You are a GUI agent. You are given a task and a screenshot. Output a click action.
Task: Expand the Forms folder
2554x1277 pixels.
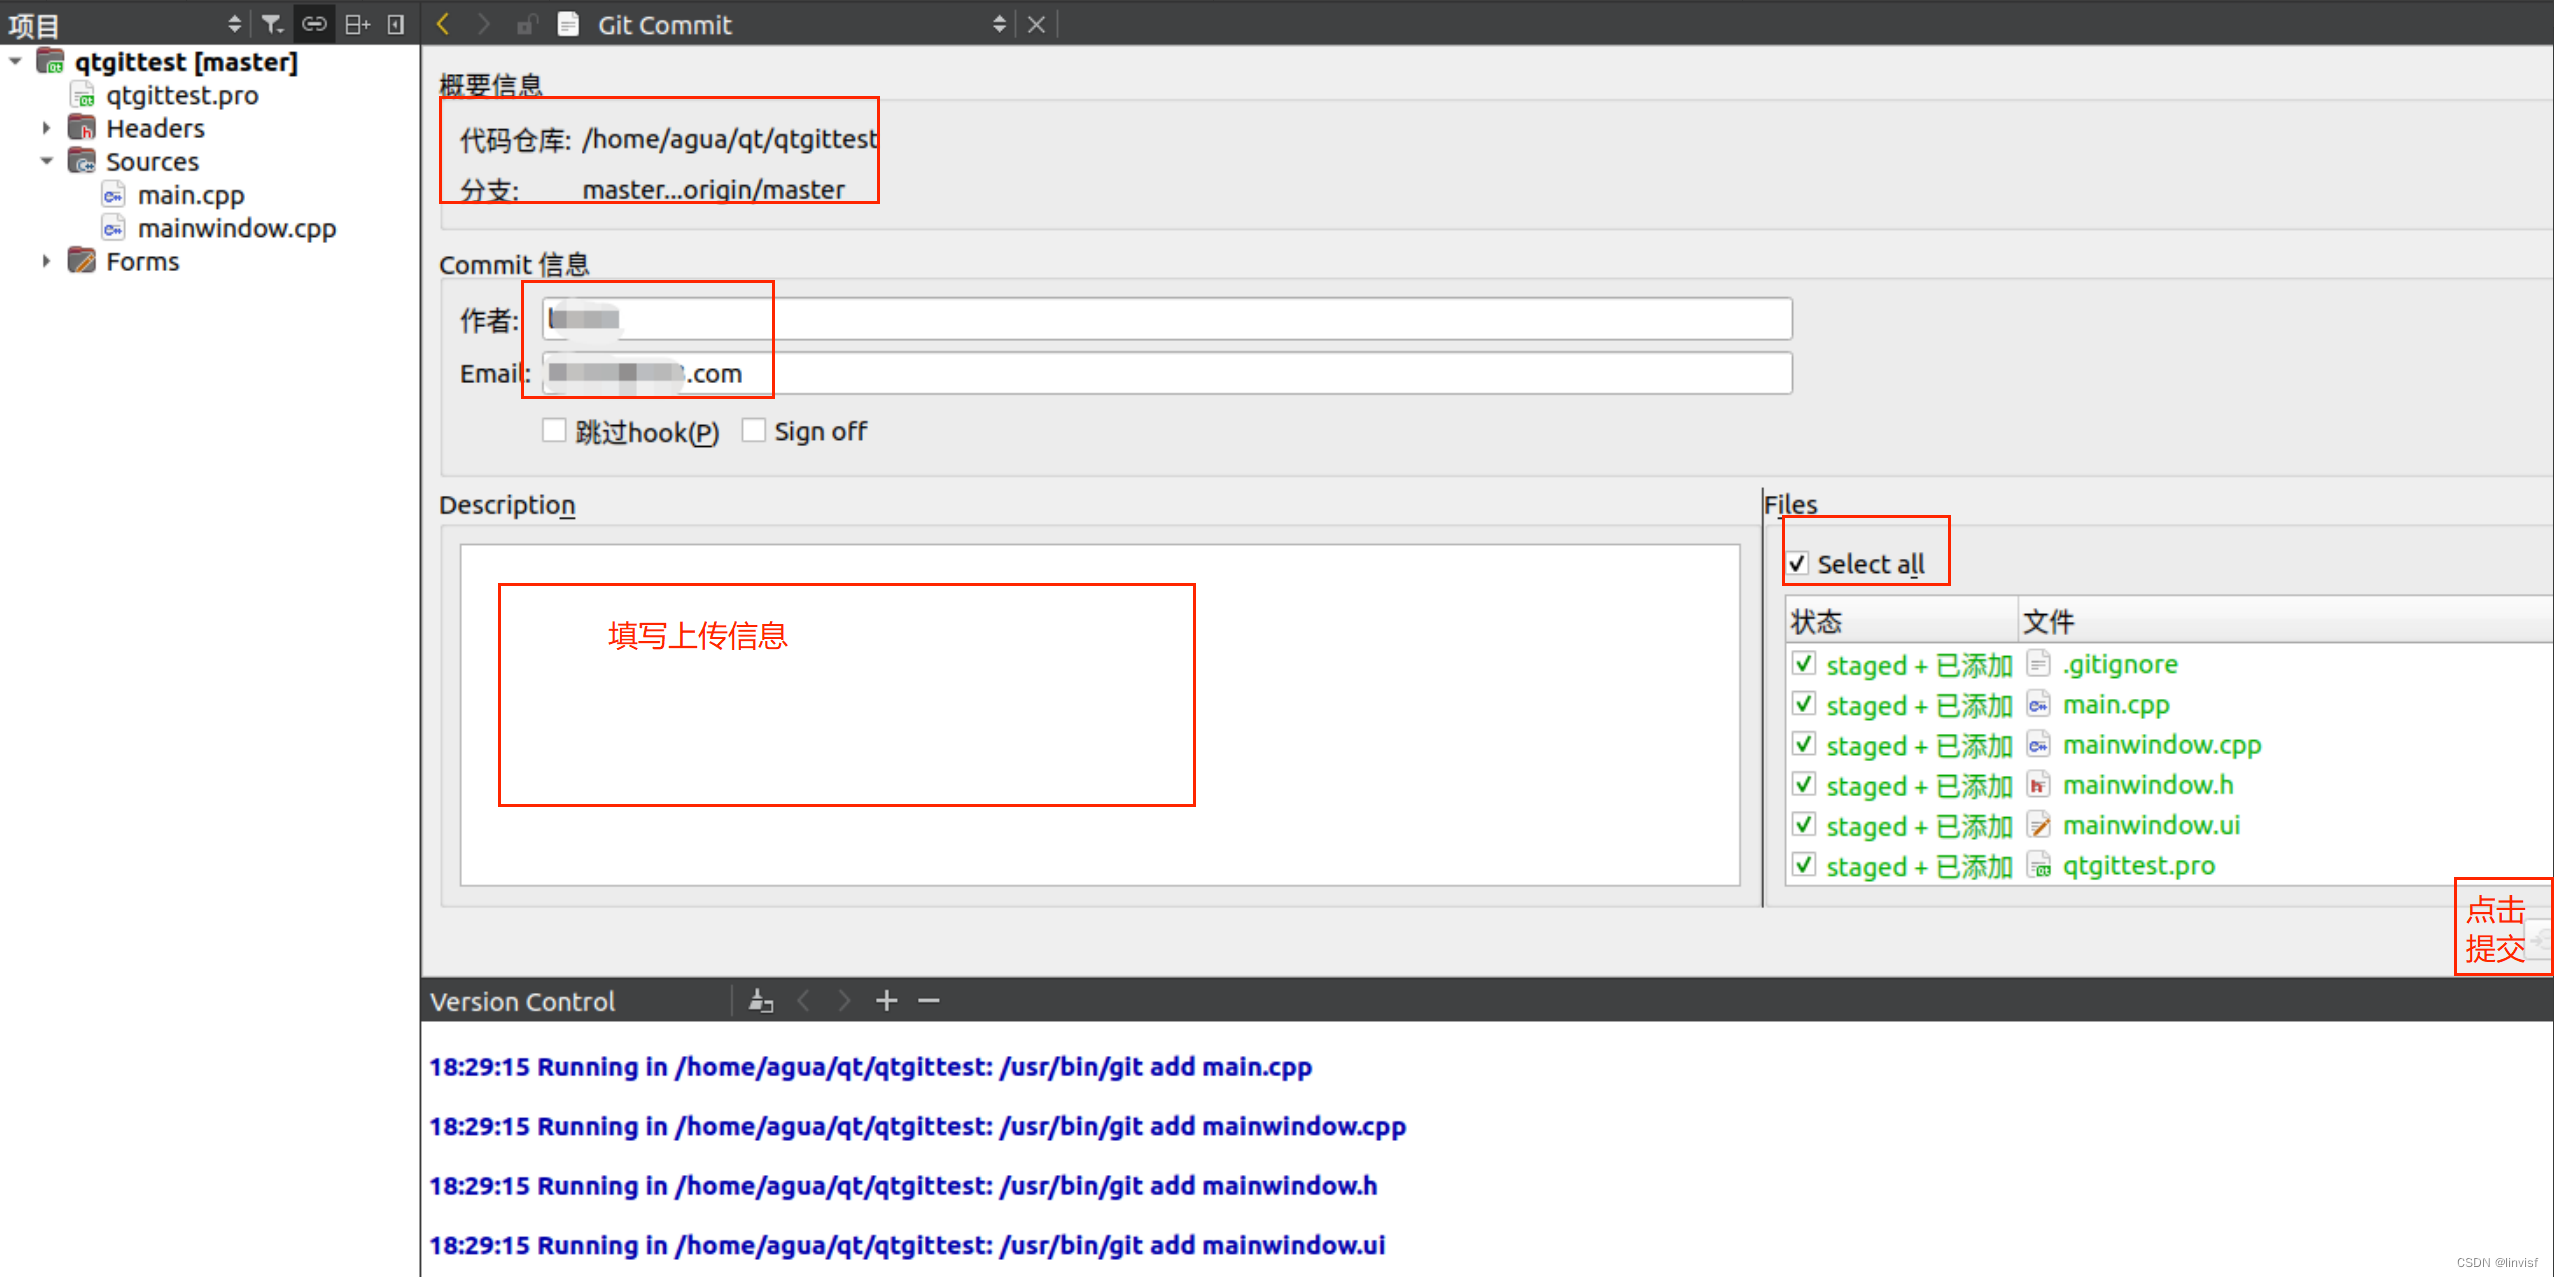coord(46,261)
